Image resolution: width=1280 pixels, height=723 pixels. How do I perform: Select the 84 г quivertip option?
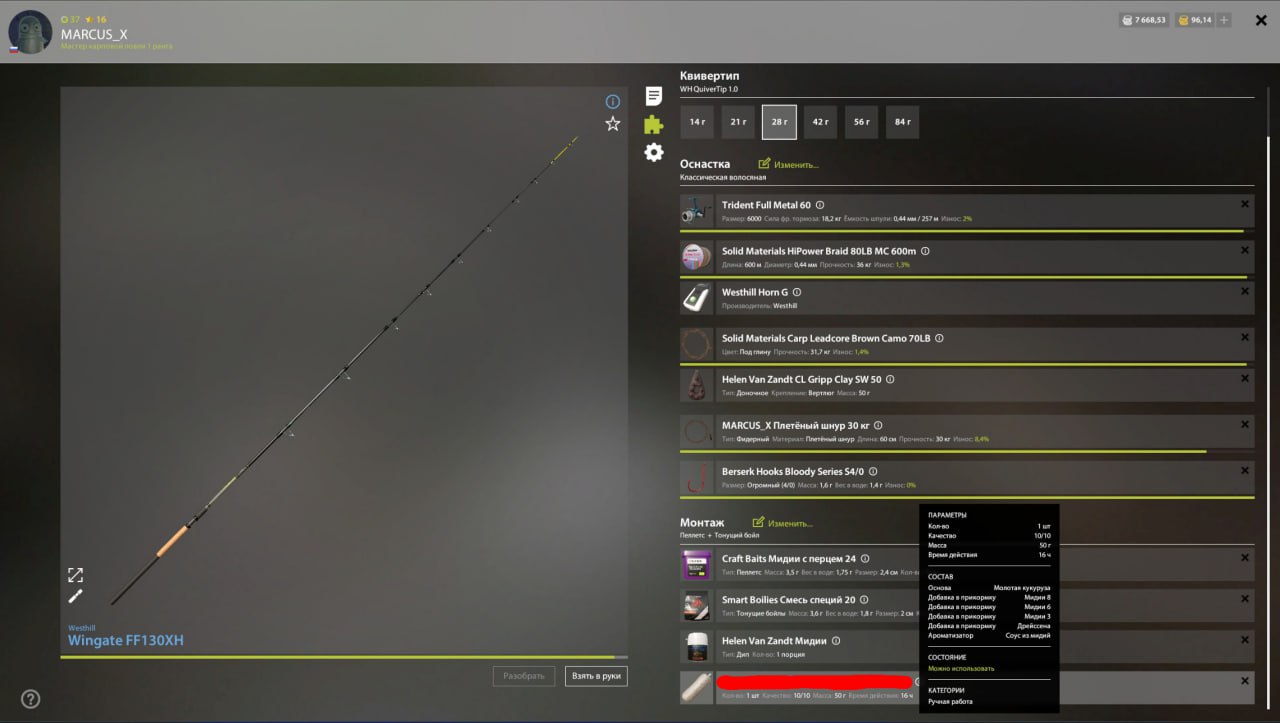click(902, 122)
